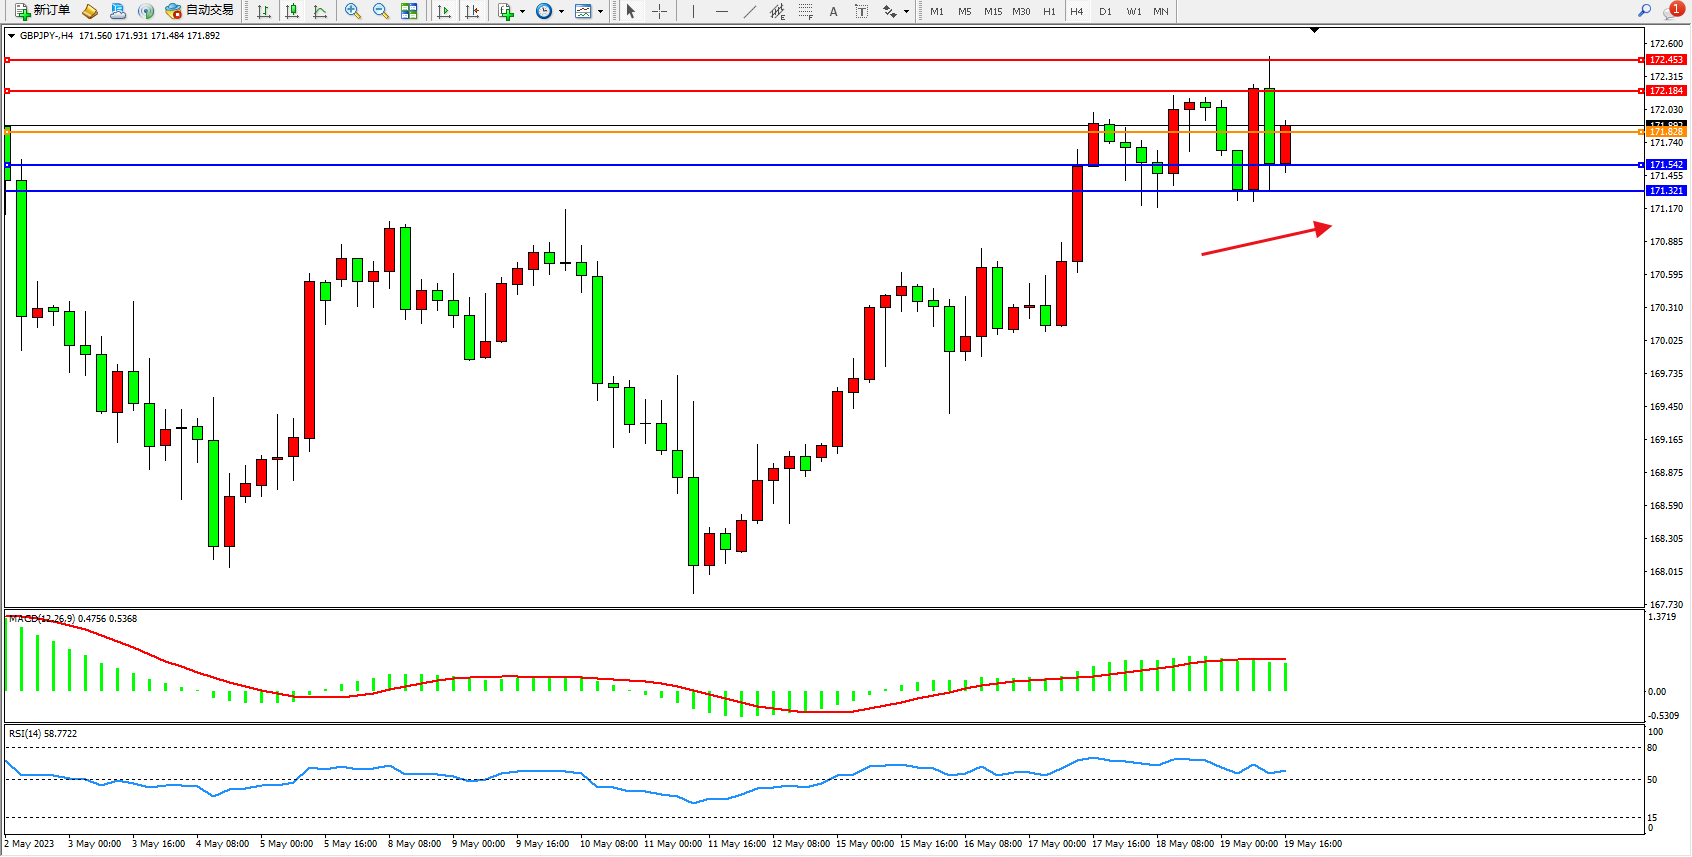Zoom out on the chart

point(381,11)
